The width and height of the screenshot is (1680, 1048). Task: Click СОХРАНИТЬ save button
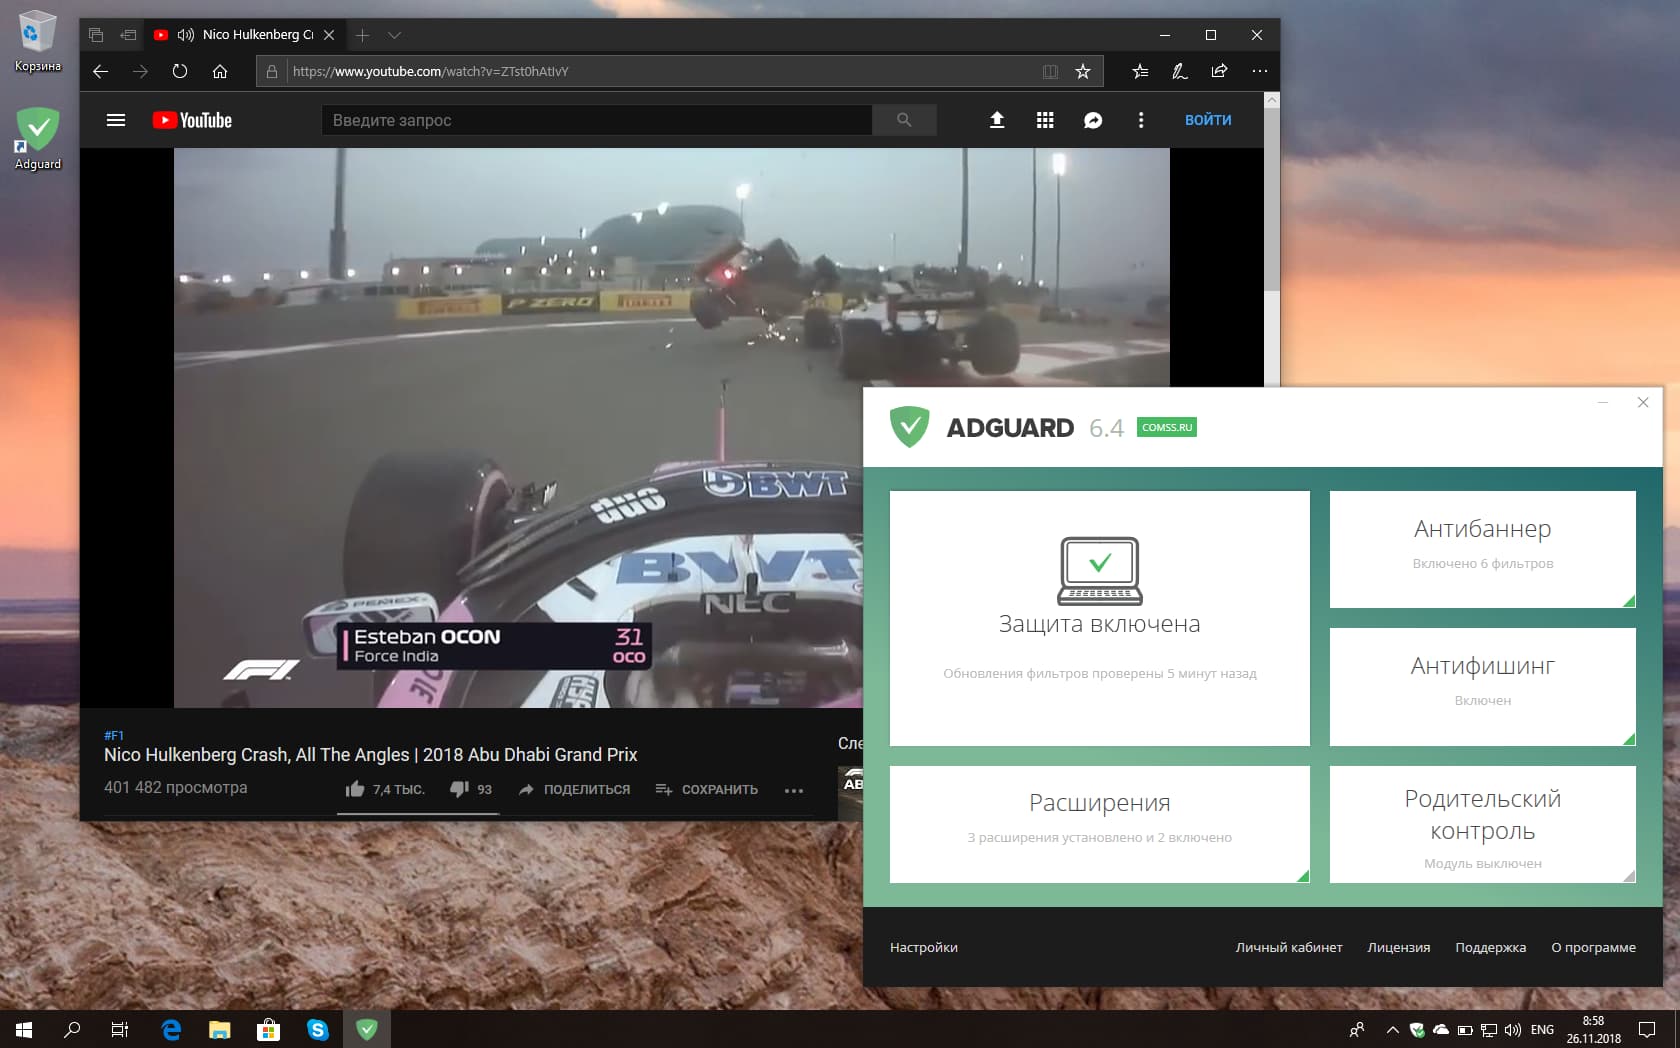[706, 789]
